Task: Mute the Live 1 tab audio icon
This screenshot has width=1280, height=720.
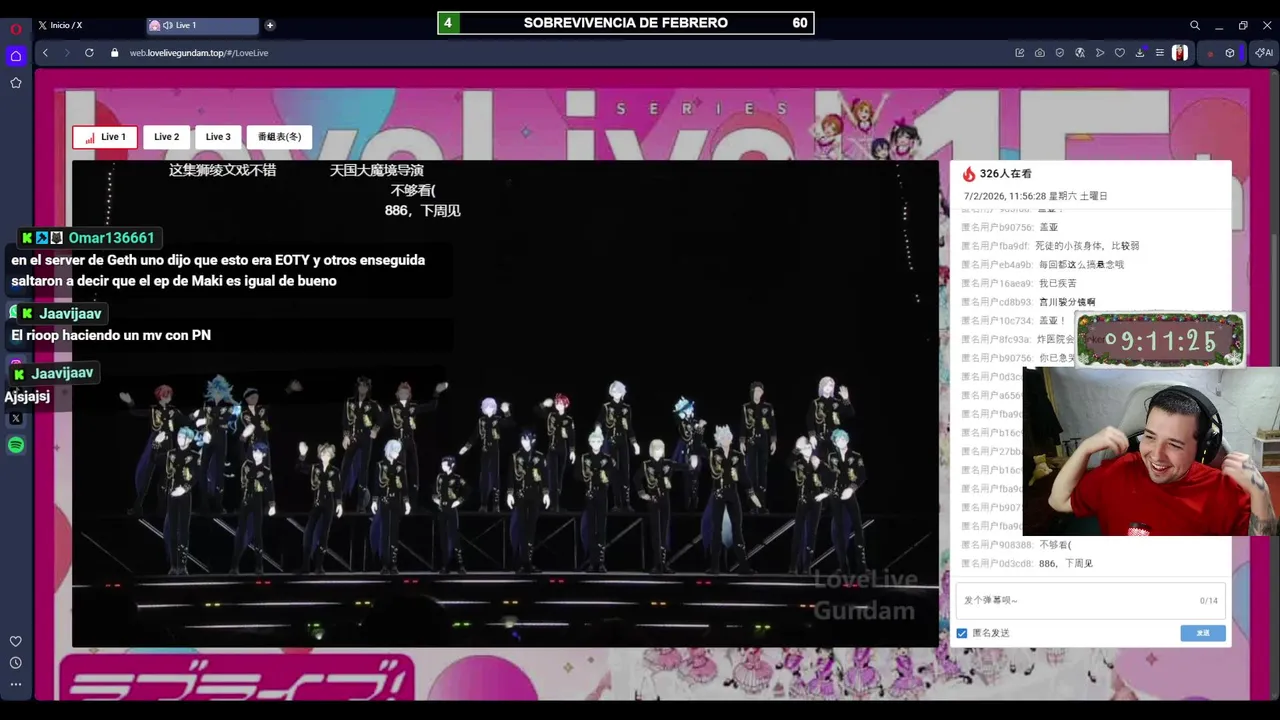Action: click(x=167, y=25)
